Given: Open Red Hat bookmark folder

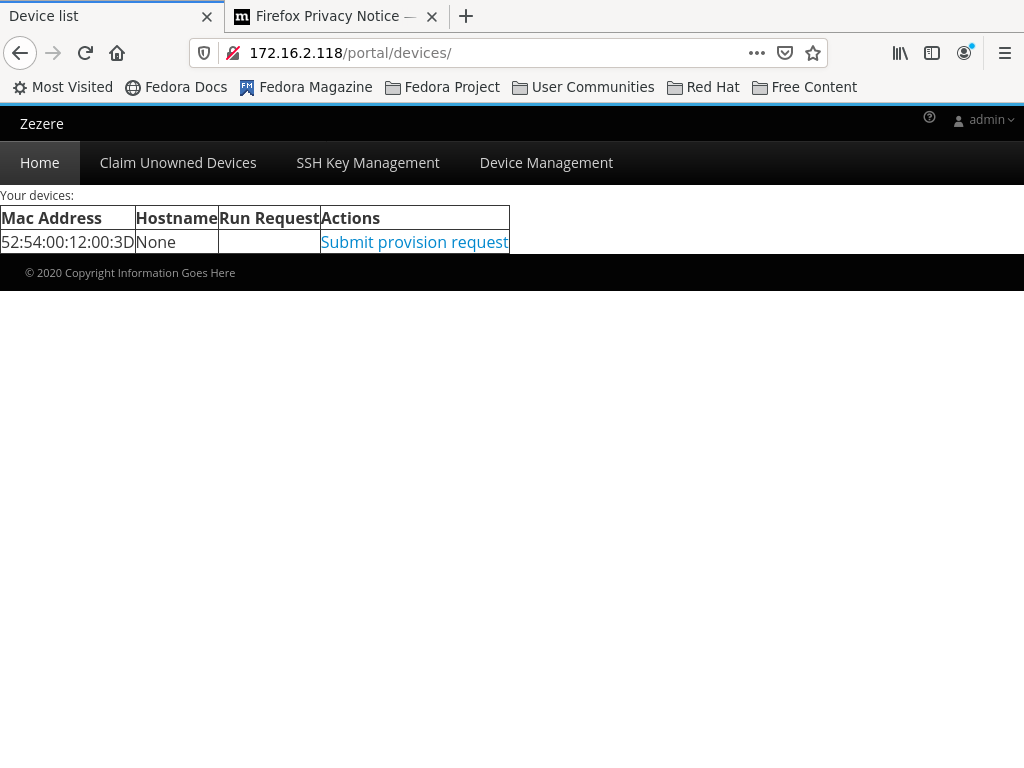Looking at the screenshot, I should [703, 88].
